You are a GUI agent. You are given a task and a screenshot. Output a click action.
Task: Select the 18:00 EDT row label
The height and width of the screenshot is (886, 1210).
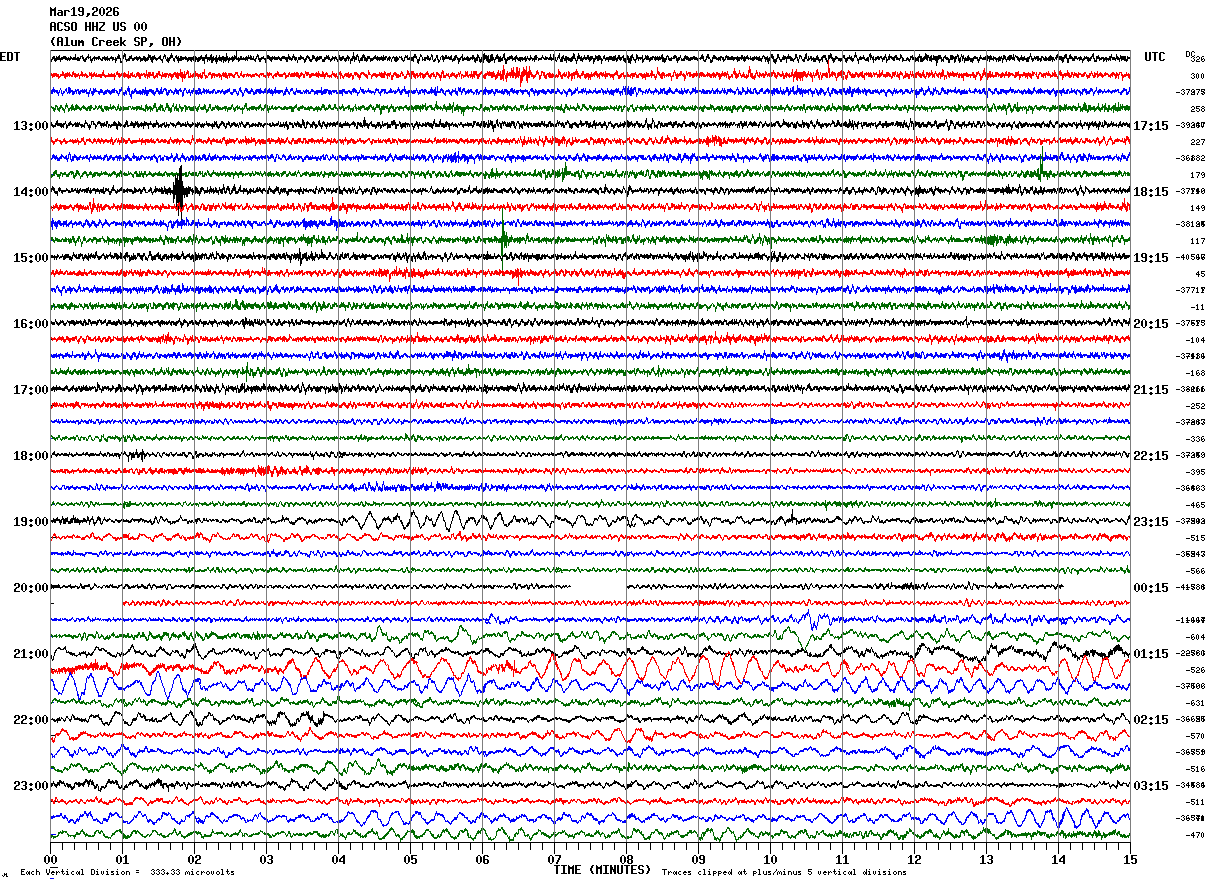click(x=31, y=456)
